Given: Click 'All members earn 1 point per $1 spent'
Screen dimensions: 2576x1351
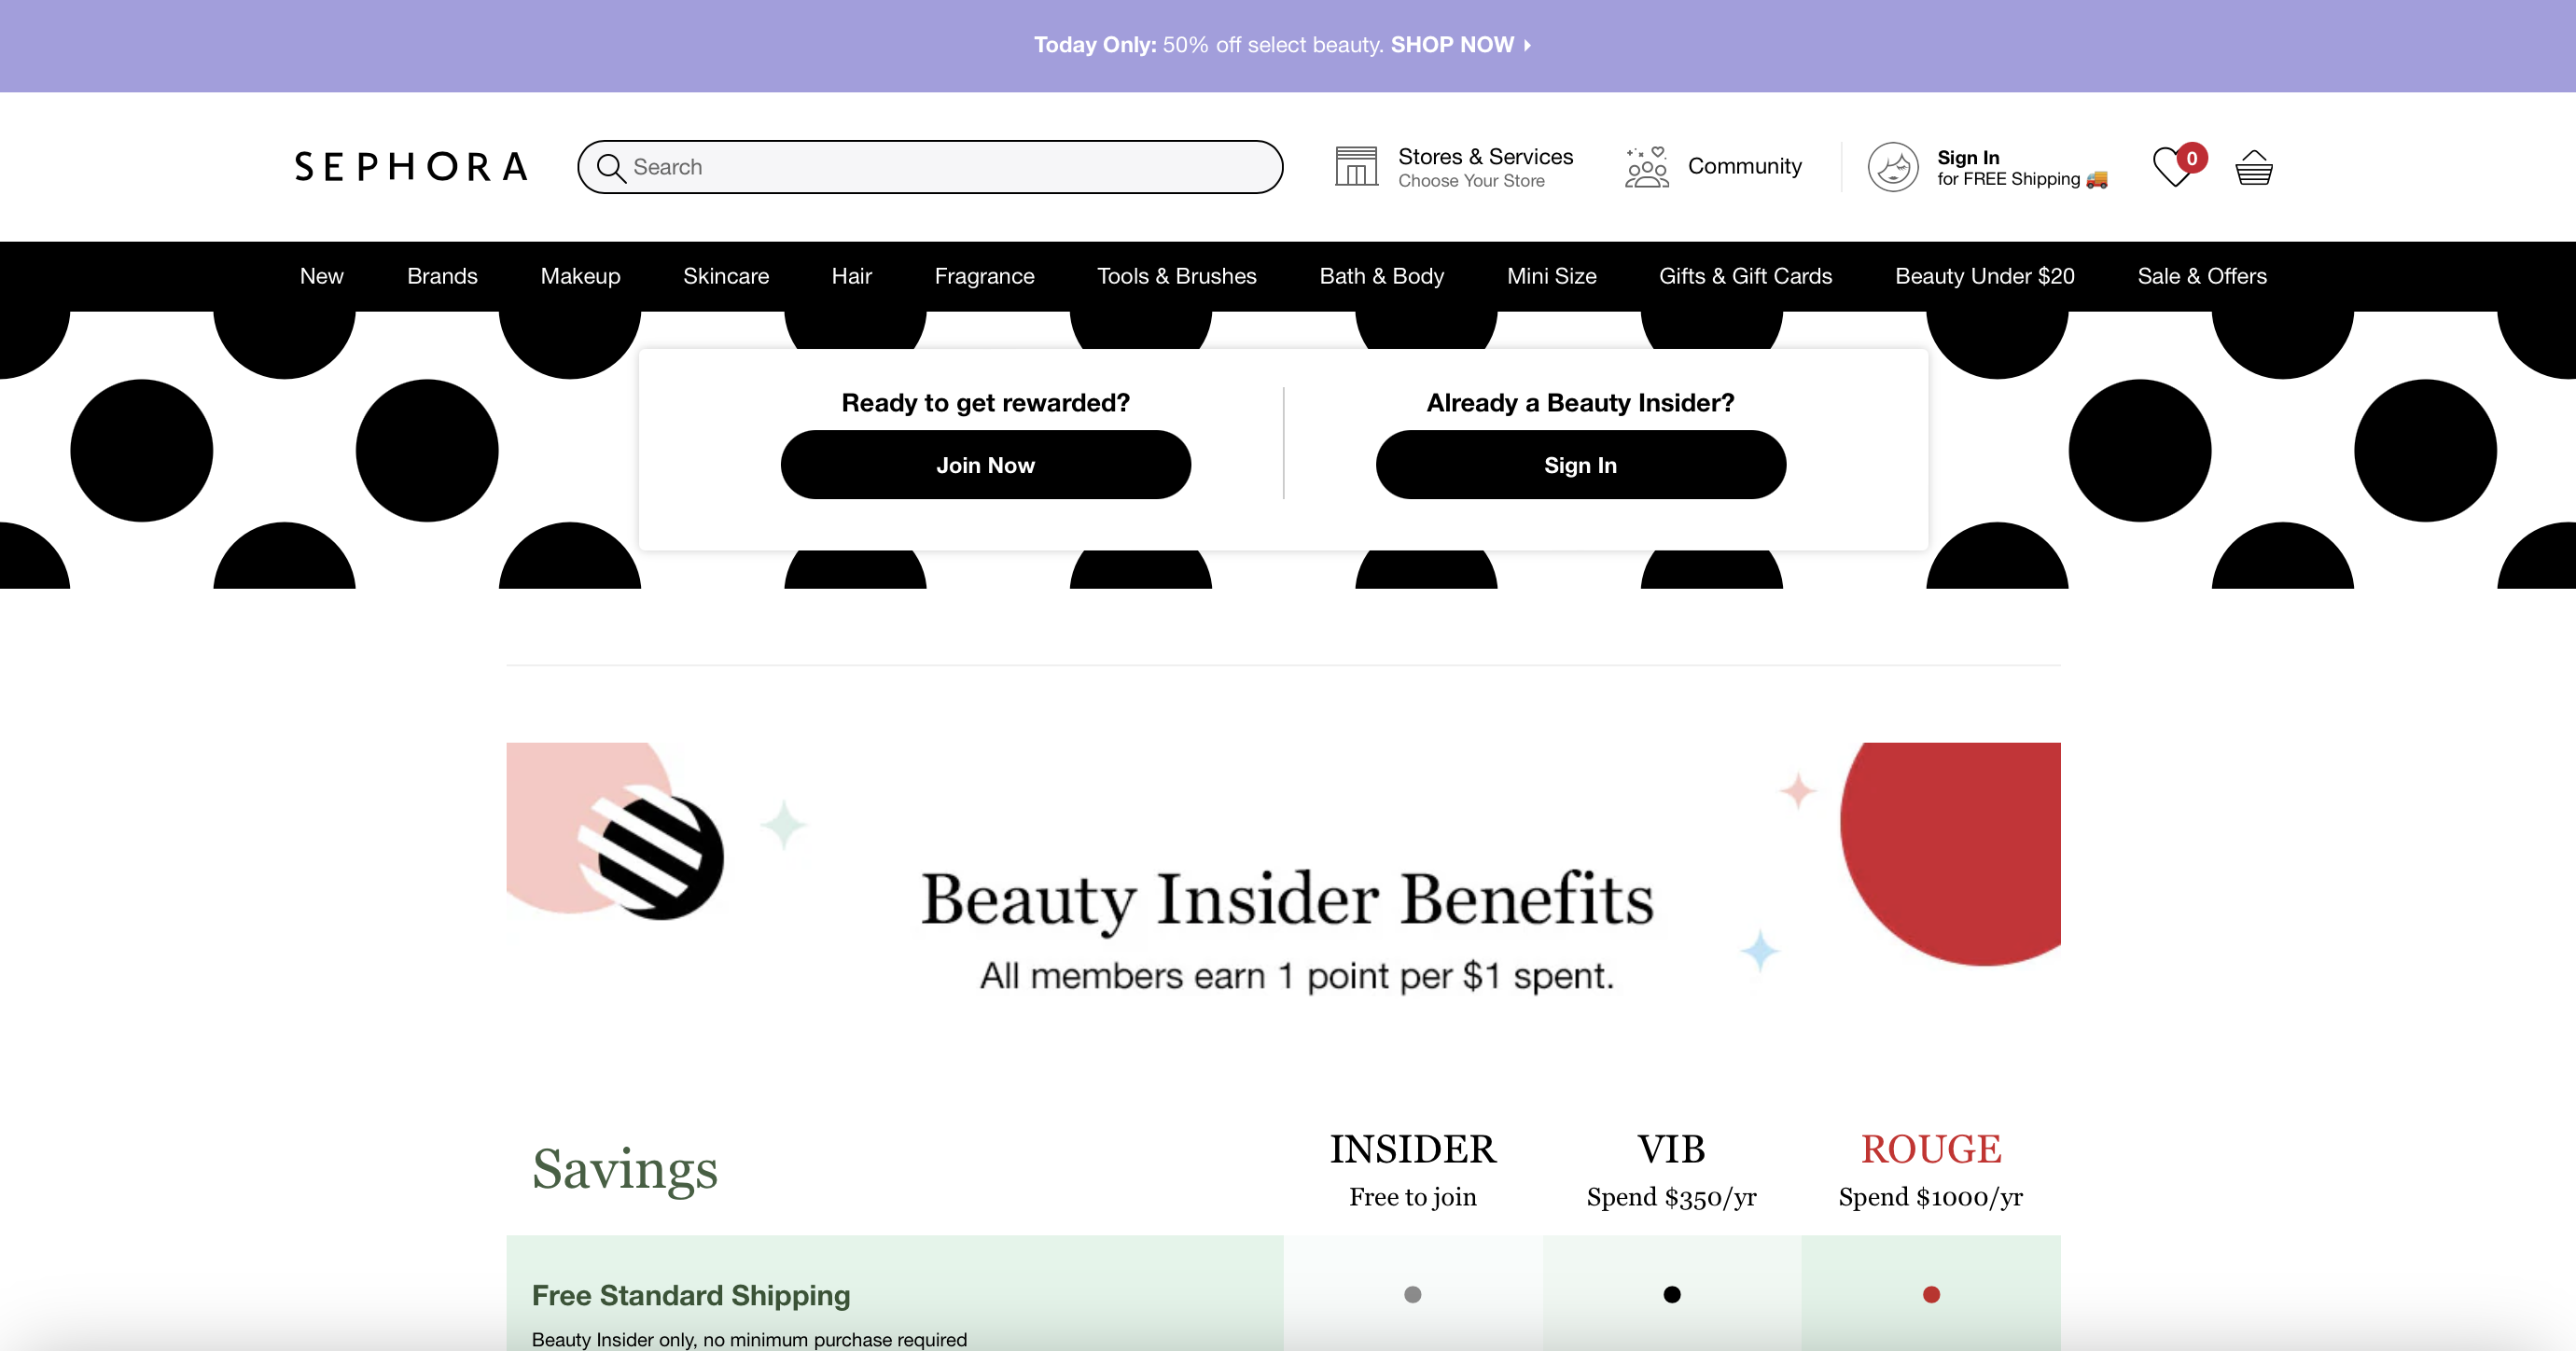Looking at the screenshot, I should point(1297,976).
